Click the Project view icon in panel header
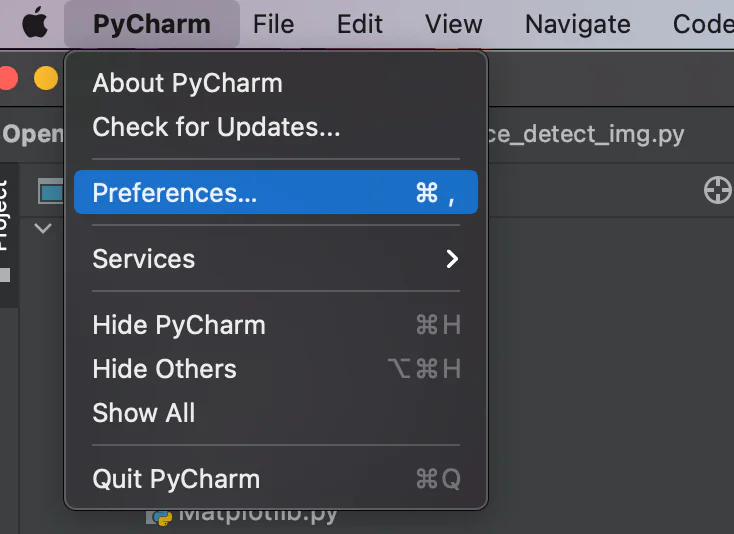 pos(50,190)
